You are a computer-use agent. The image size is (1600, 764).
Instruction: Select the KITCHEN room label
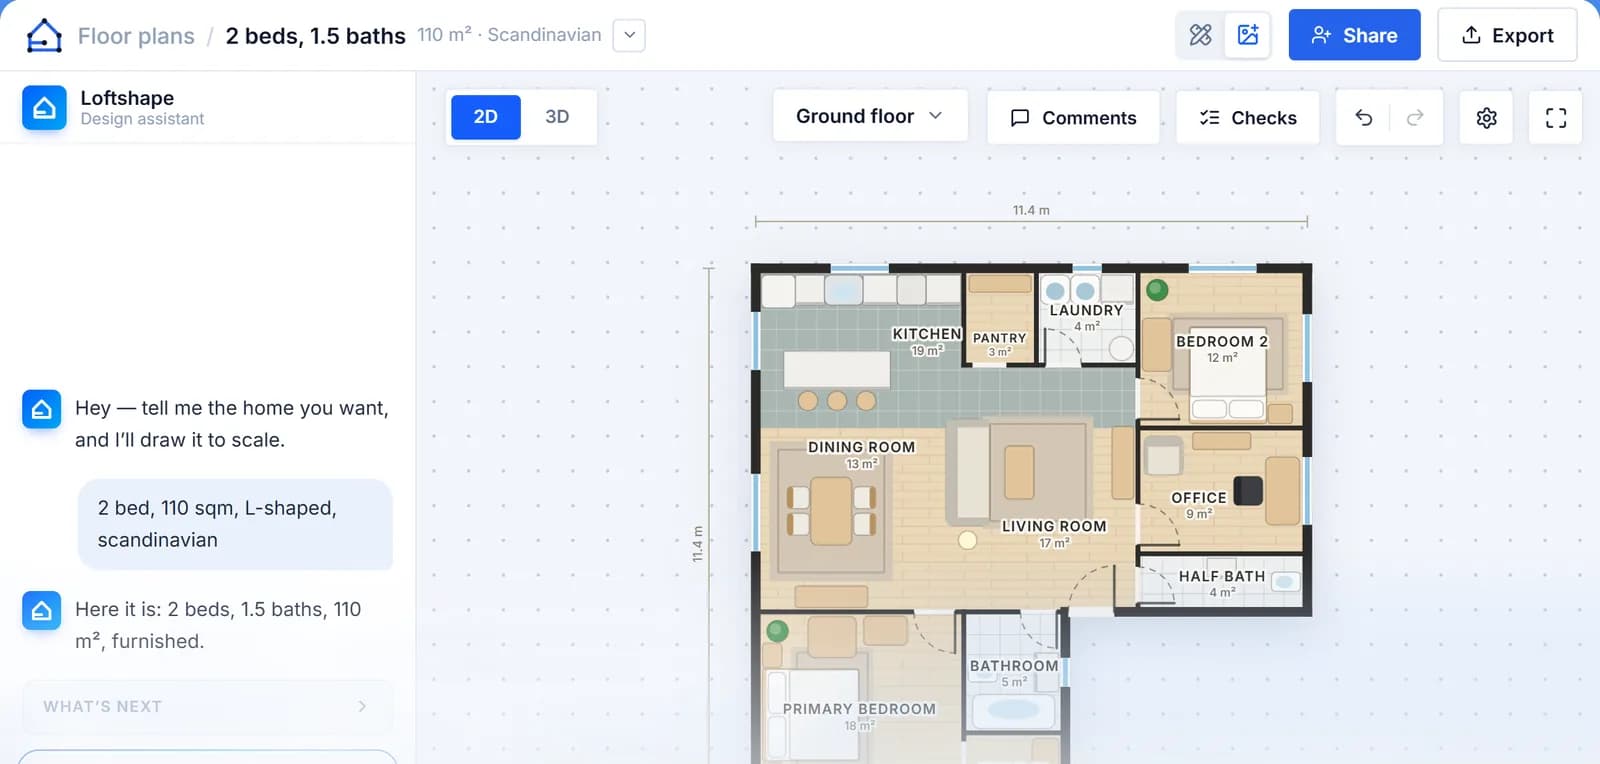click(x=927, y=334)
